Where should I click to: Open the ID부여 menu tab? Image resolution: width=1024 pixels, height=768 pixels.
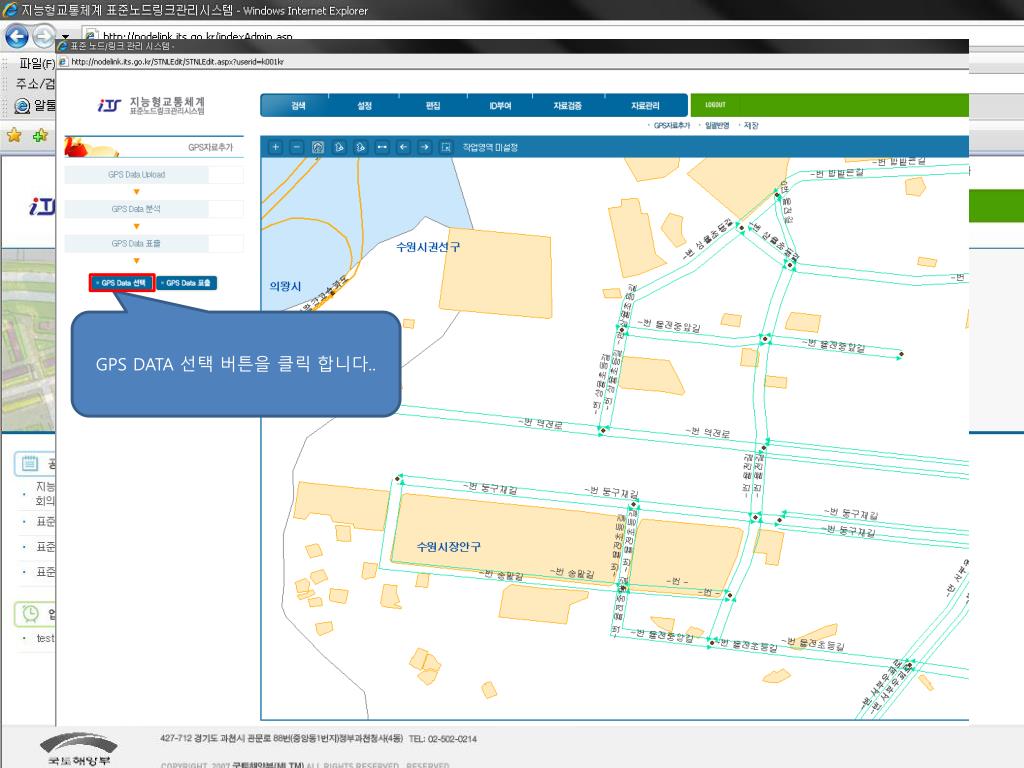(x=500, y=105)
